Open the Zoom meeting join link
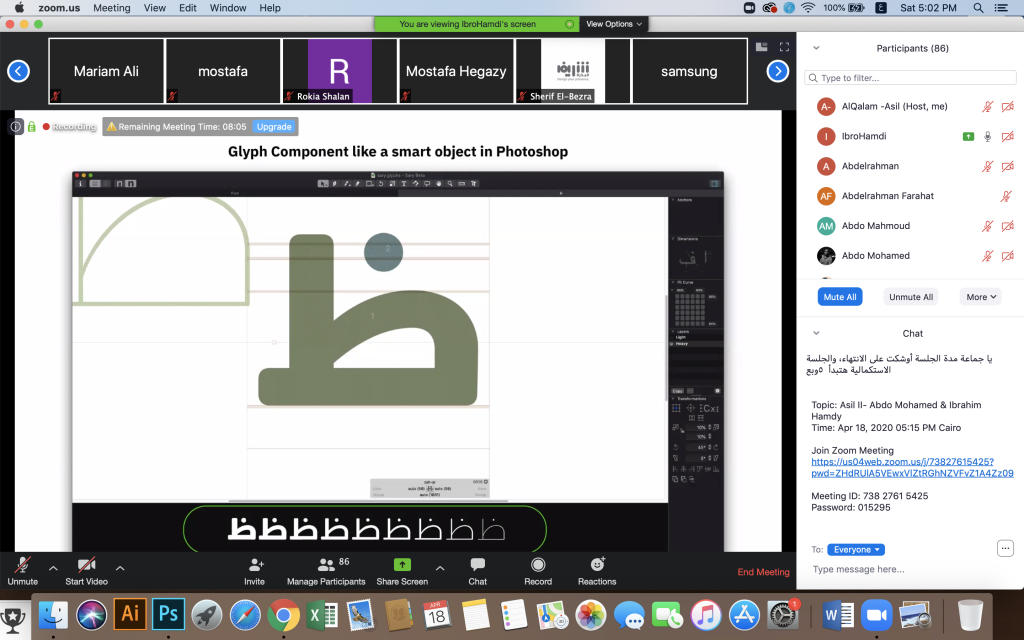Image resolution: width=1024 pixels, height=640 pixels. click(x=912, y=468)
